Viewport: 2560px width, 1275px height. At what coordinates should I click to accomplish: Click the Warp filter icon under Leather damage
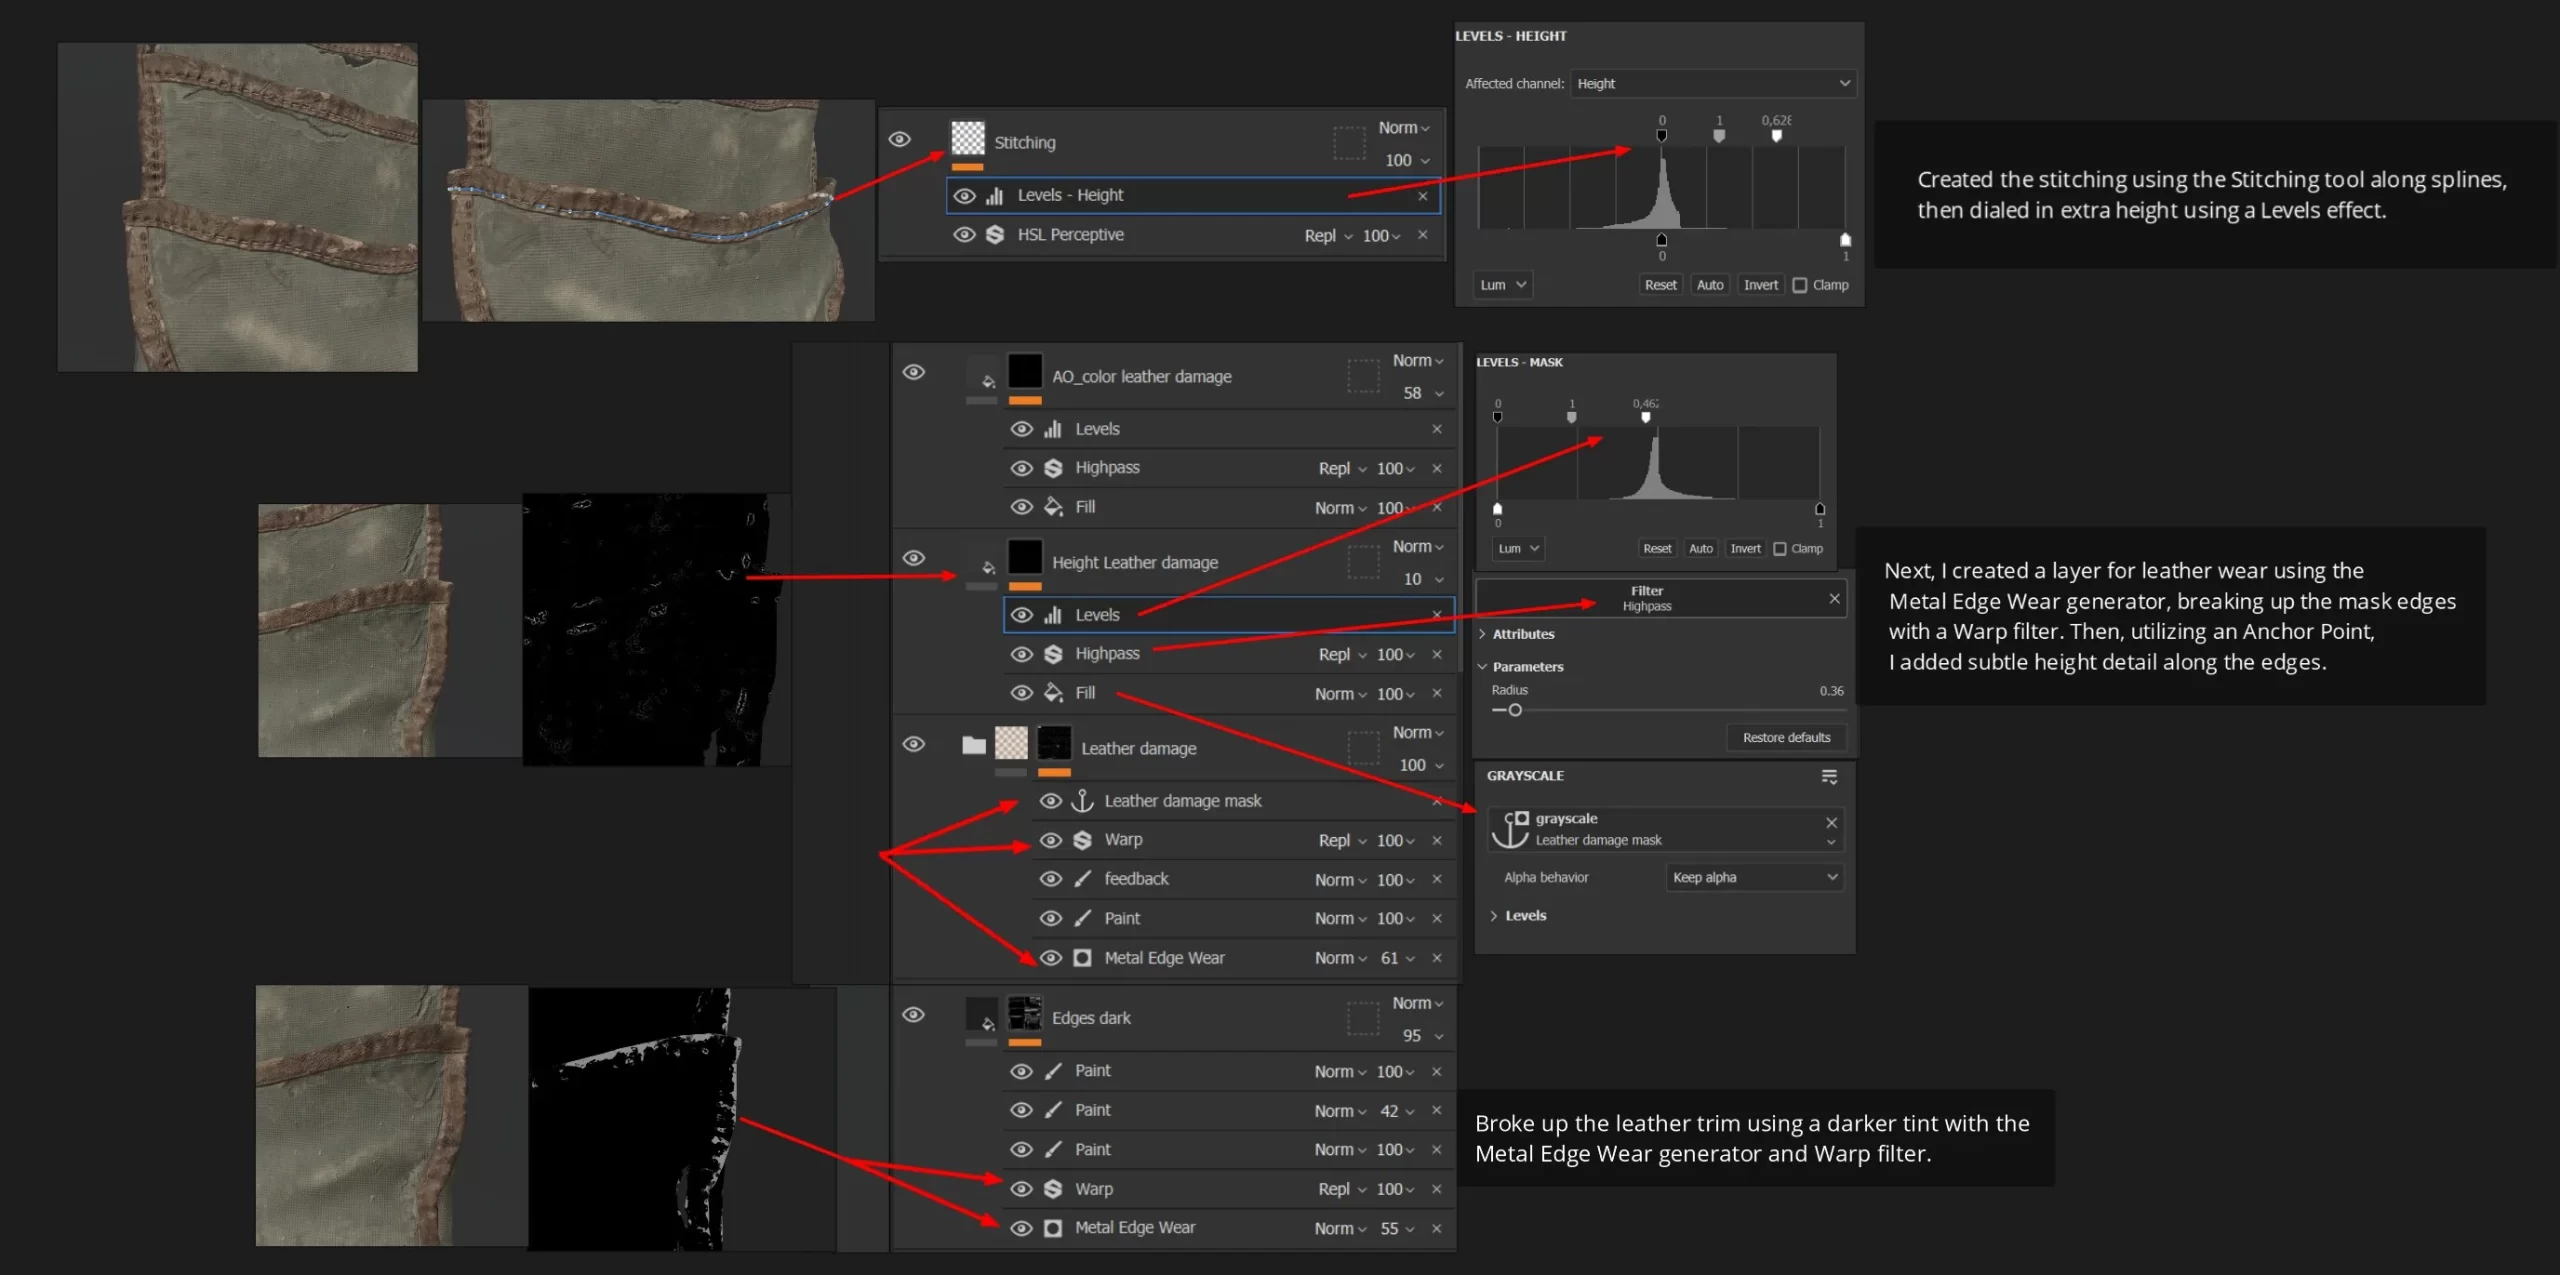click(x=1082, y=840)
